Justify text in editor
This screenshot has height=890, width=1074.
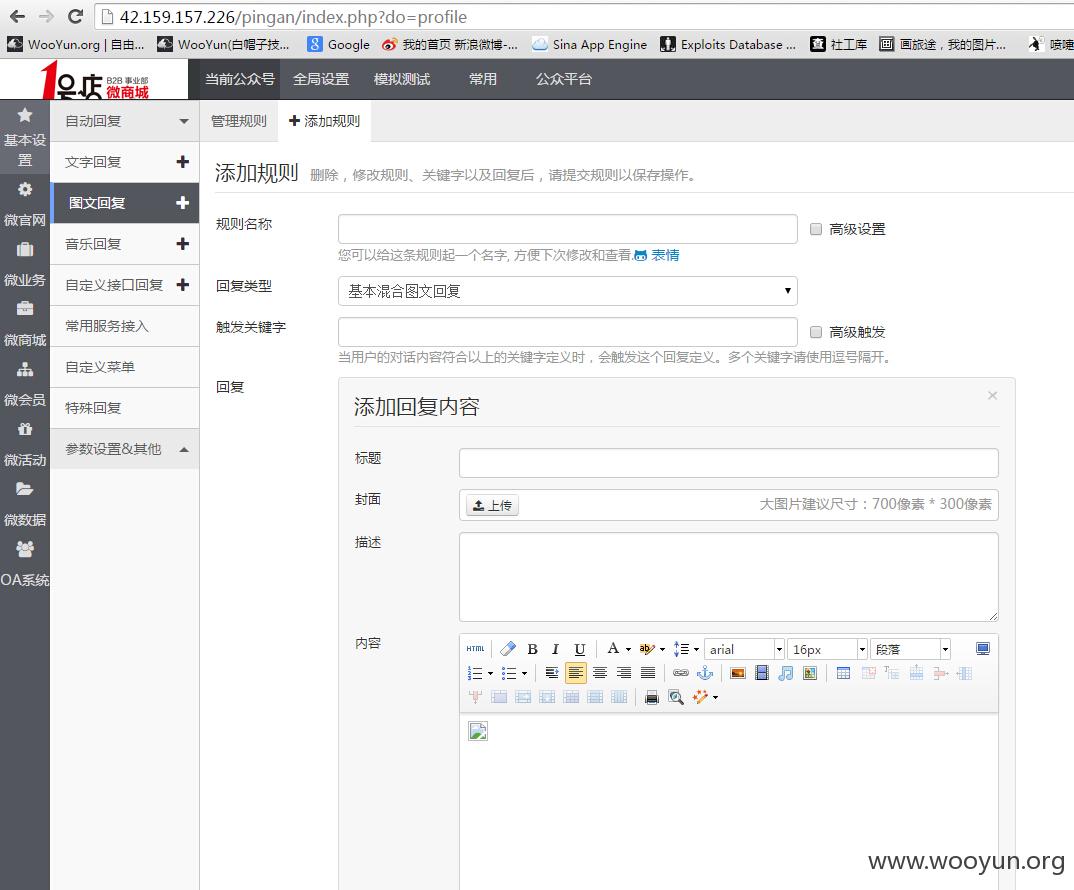(x=648, y=673)
